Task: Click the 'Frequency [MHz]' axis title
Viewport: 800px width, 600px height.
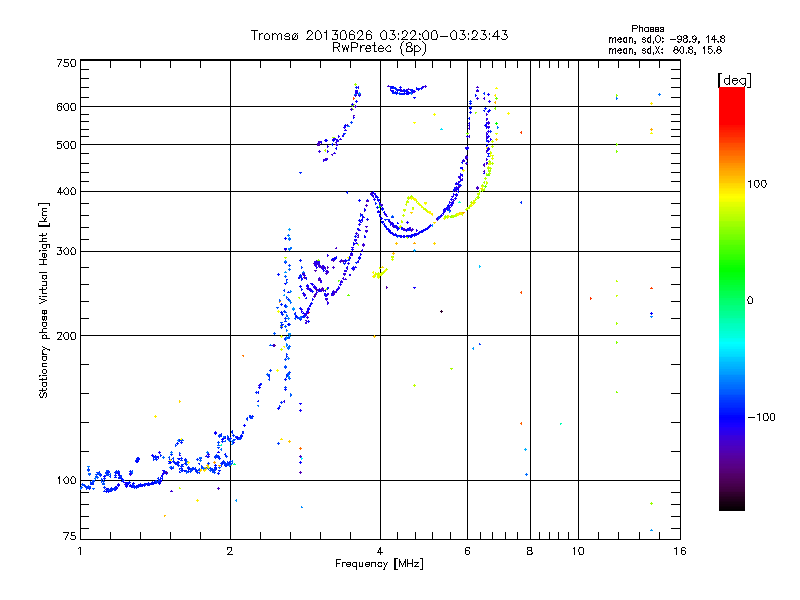Action: 379,564
